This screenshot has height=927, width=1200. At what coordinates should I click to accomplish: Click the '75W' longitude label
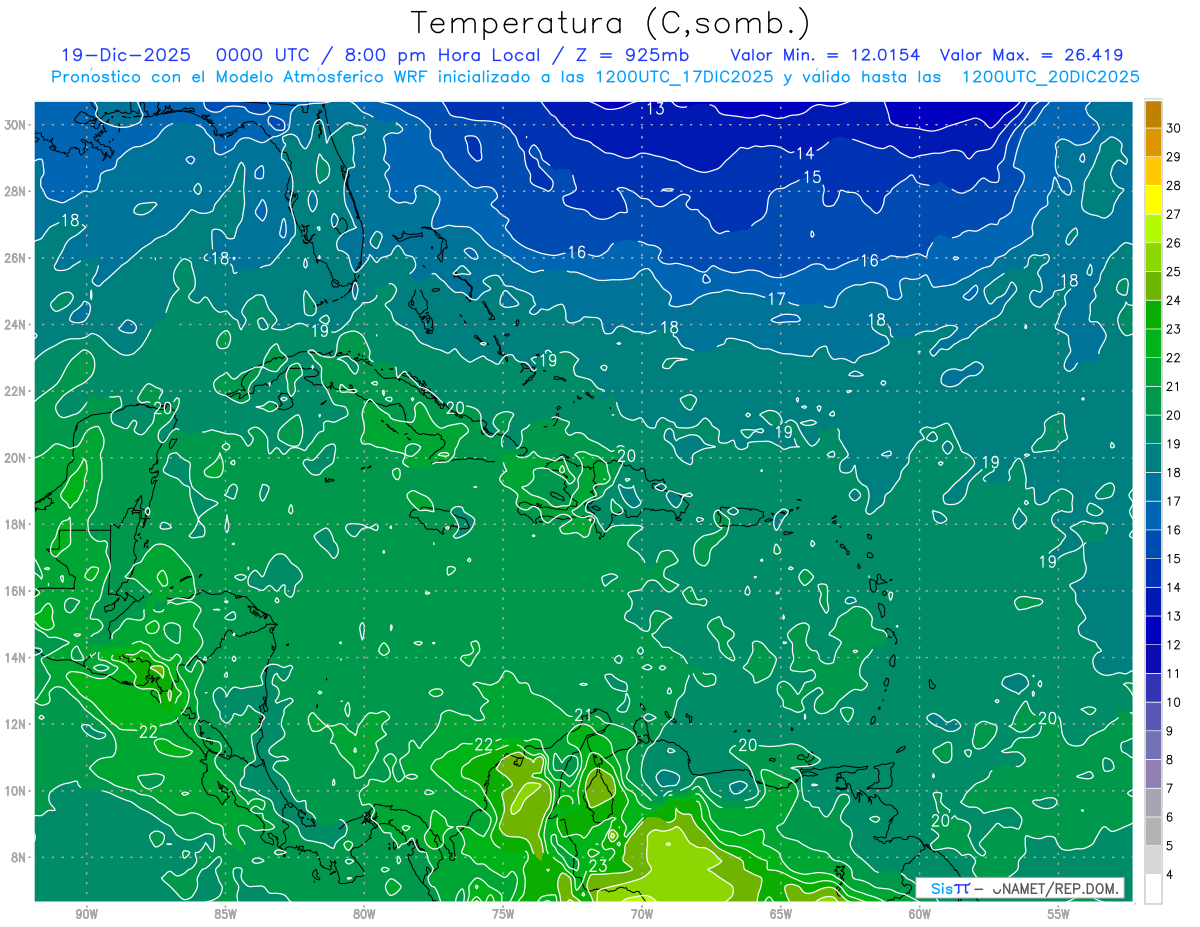tap(503, 914)
